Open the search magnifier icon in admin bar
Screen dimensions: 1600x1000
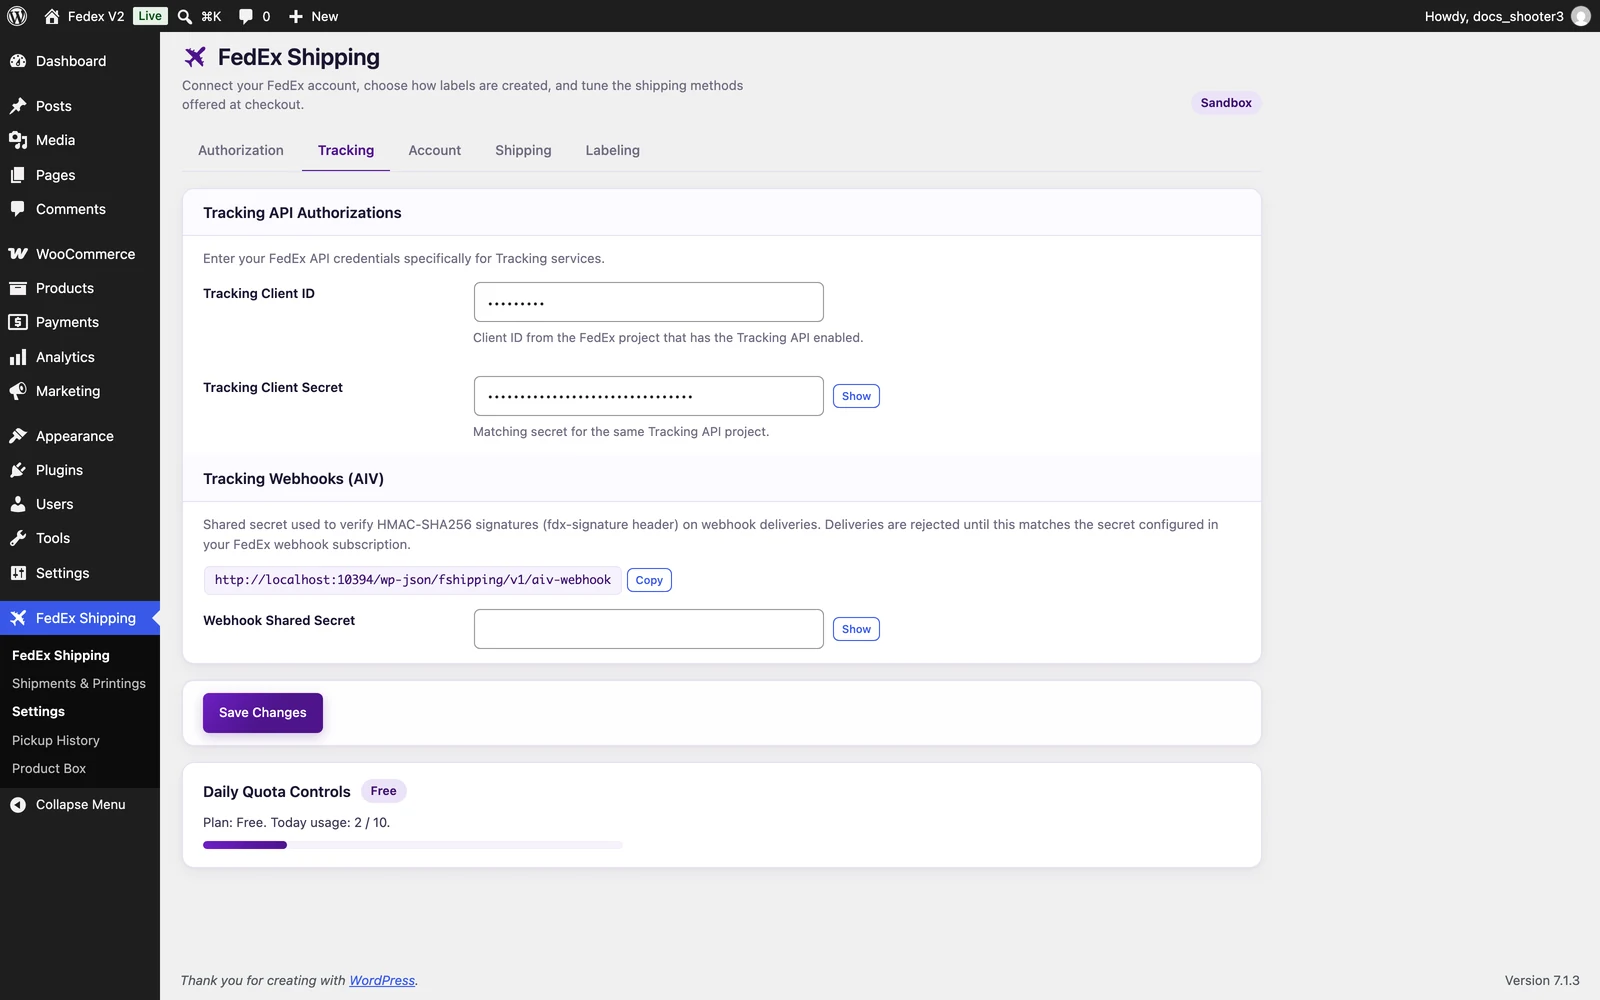click(x=185, y=16)
